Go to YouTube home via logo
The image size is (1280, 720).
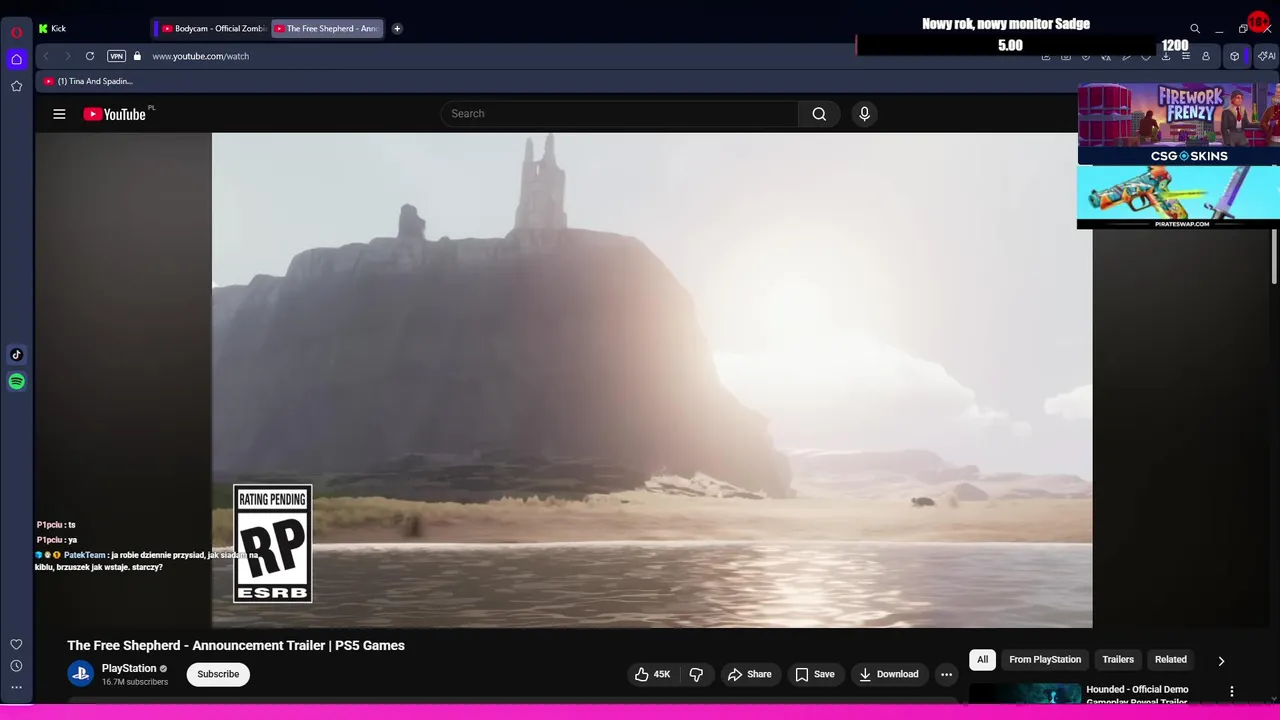tap(115, 114)
